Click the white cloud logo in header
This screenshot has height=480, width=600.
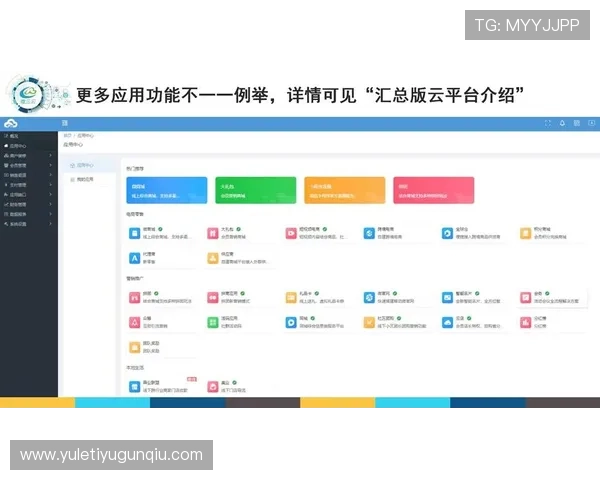point(10,124)
